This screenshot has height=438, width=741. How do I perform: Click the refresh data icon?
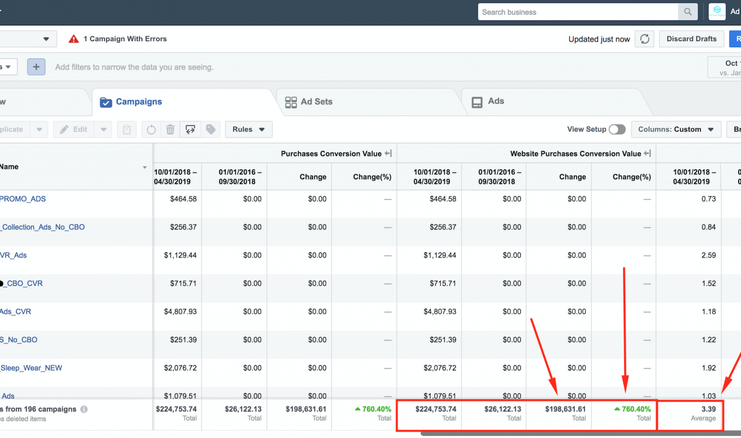(x=645, y=39)
